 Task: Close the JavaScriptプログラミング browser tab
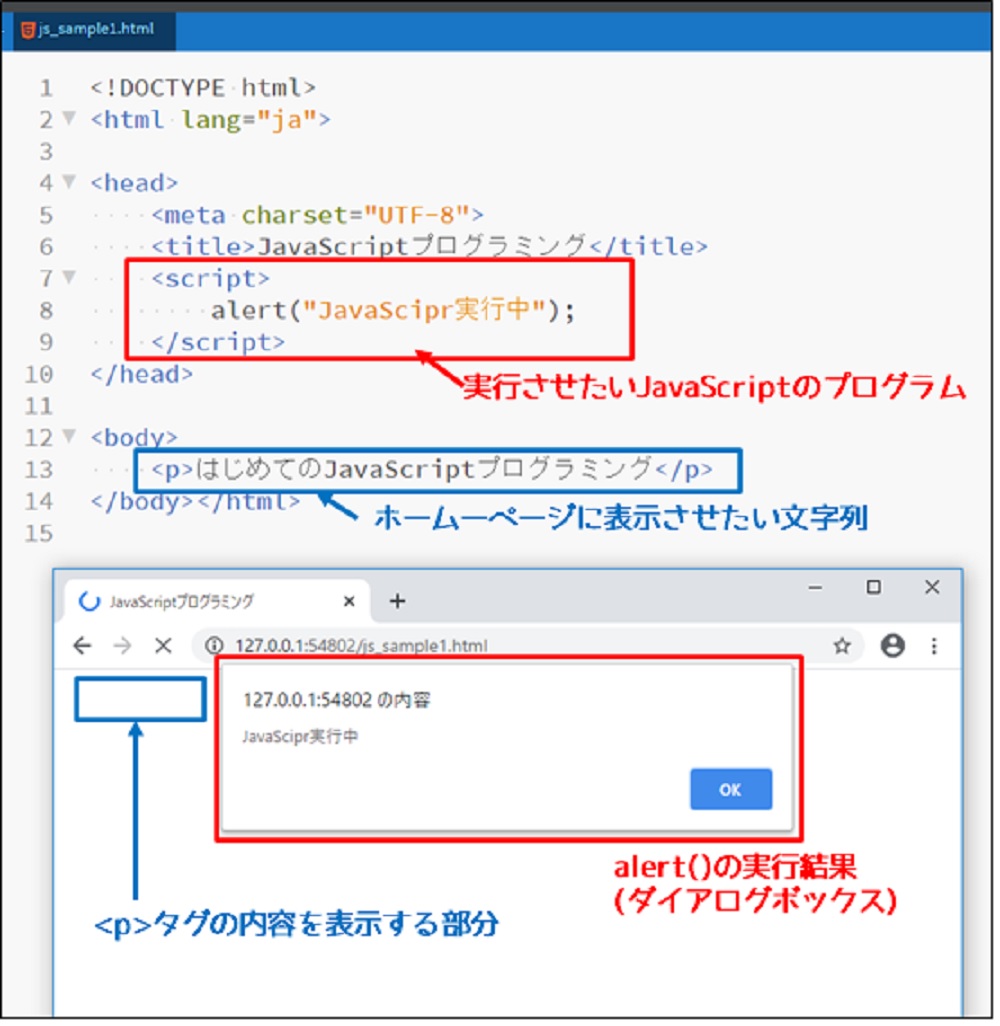(x=349, y=602)
